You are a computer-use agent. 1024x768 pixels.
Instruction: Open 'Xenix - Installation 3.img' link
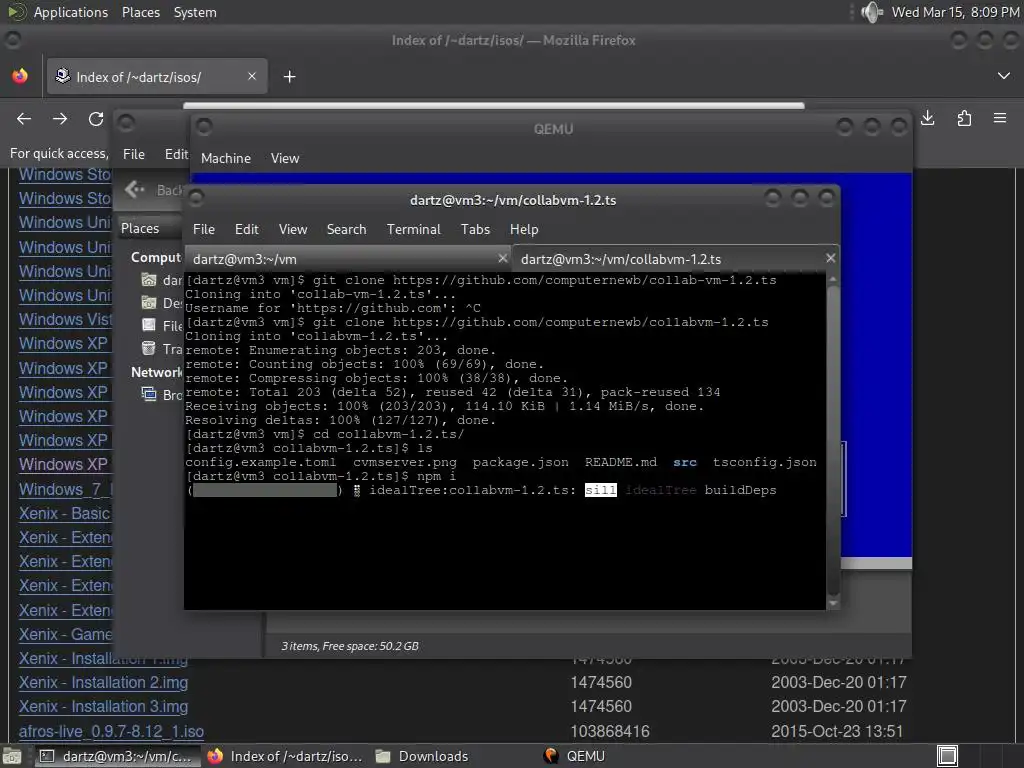[x=103, y=707]
